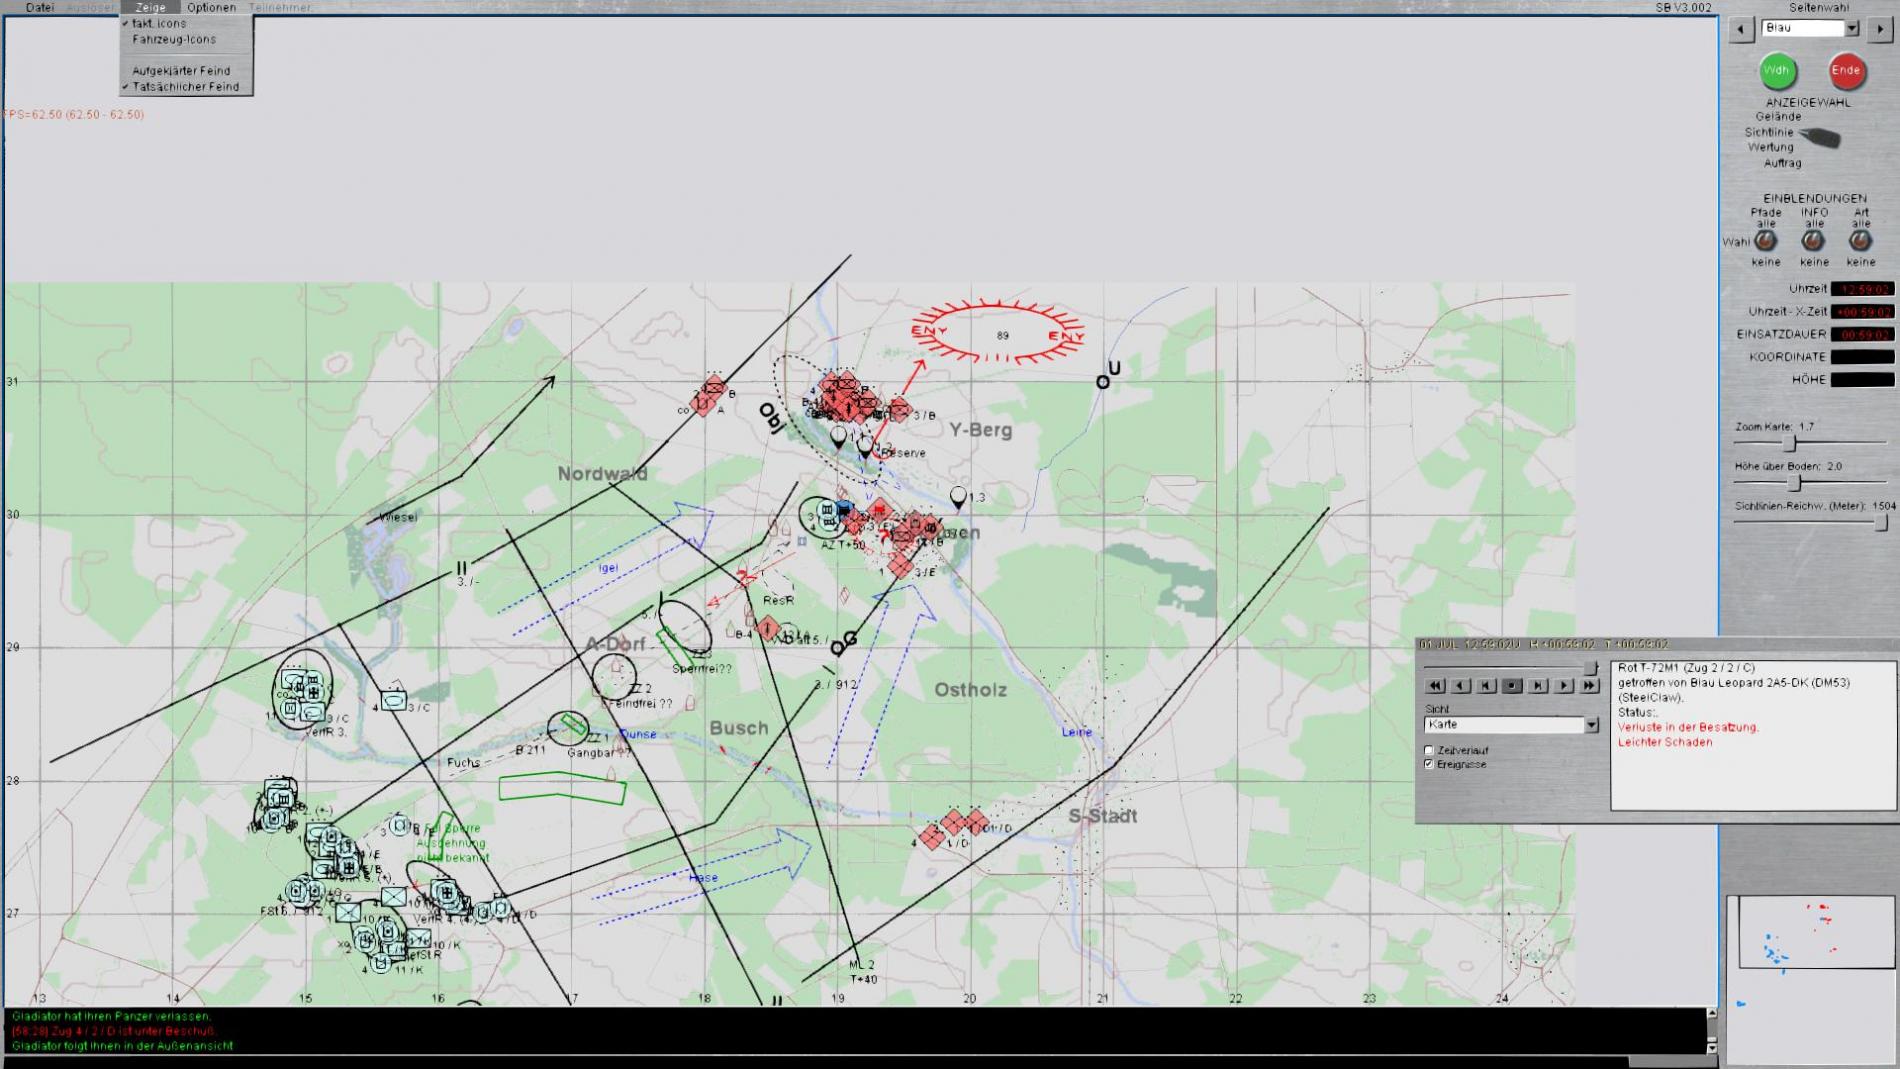This screenshot has width=1900, height=1069.
Task: Click the rewind button in playback controls
Action: point(1435,686)
